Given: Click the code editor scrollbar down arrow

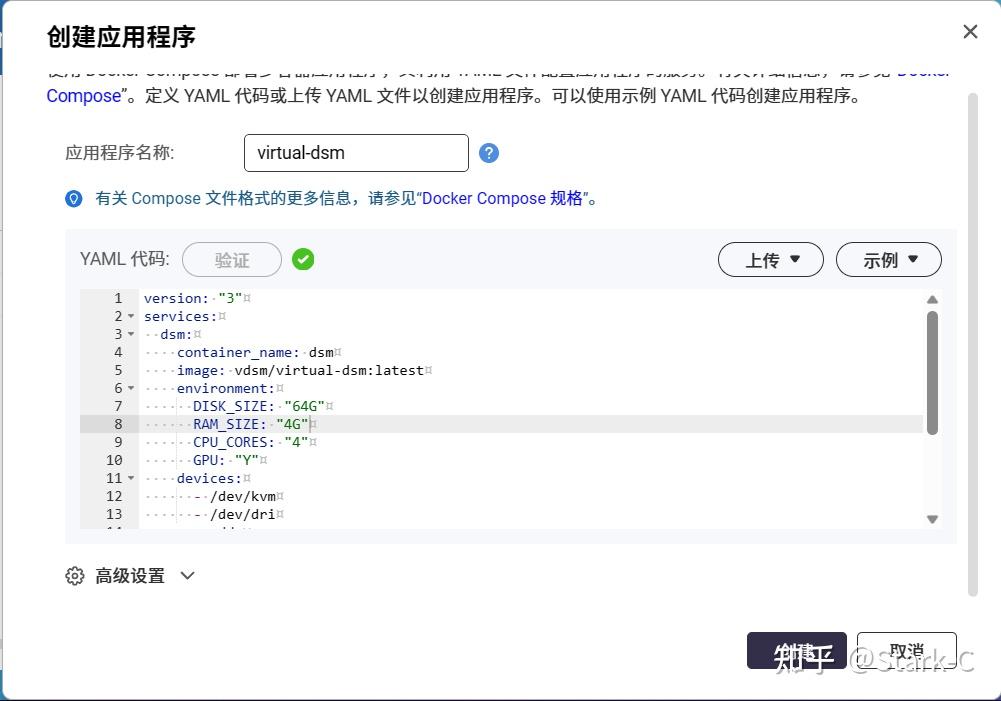Looking at the screenshot, I should [931, 519].
